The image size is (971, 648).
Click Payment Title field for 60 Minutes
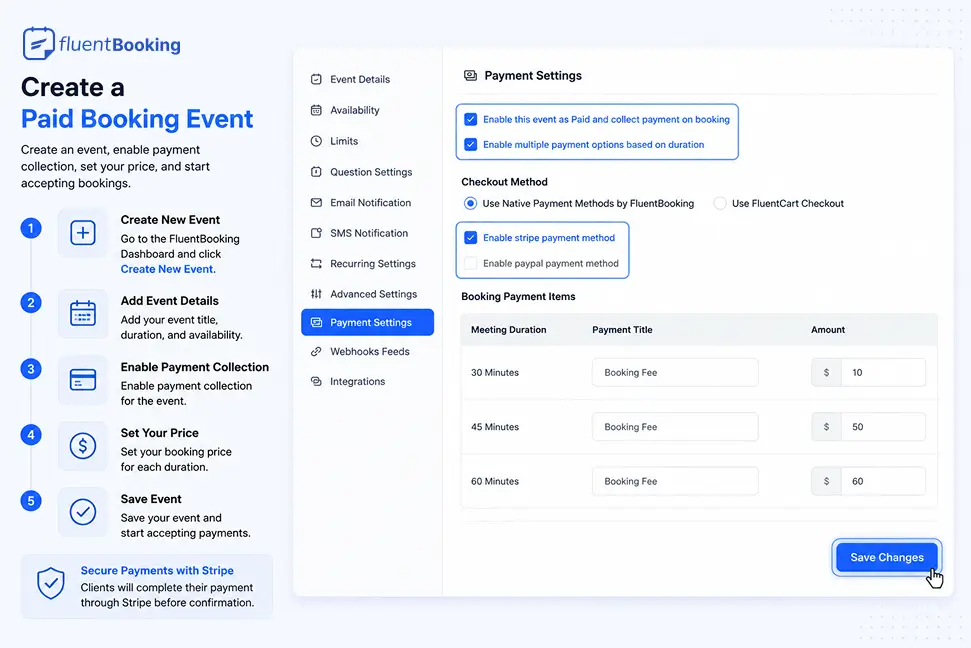(675, 481)
